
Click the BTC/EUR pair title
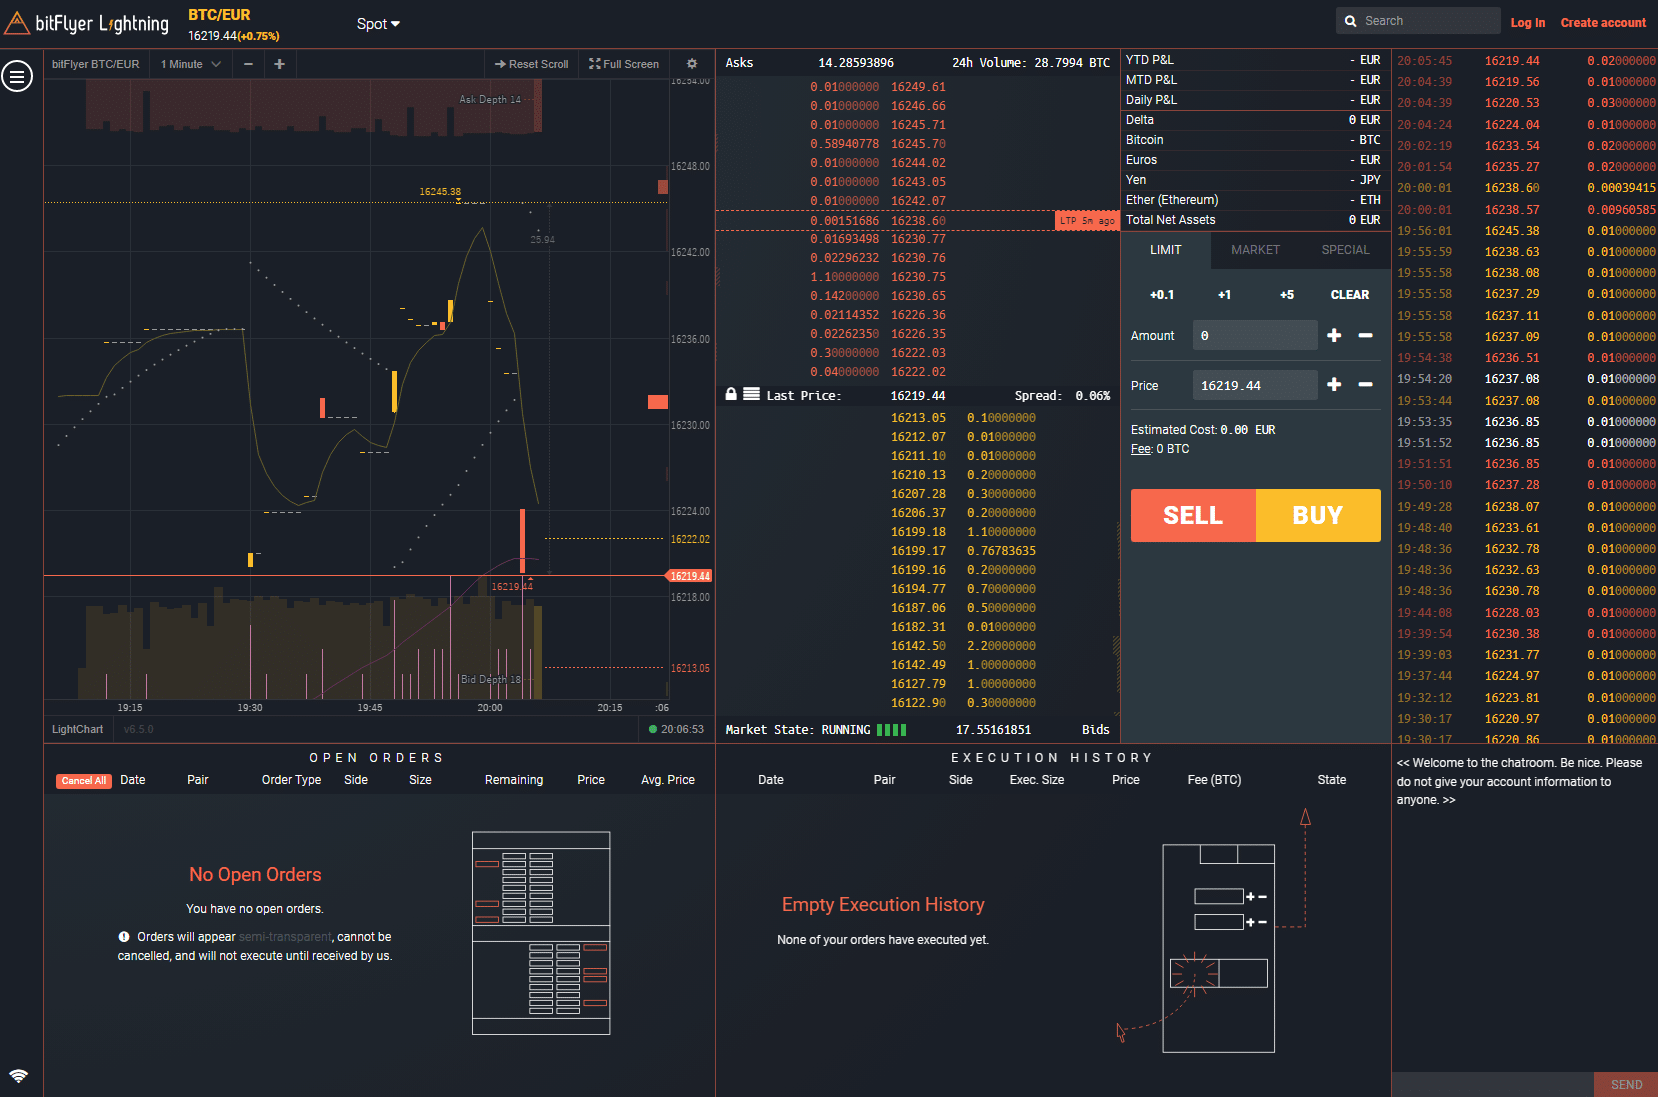click(x=219, y=15)
